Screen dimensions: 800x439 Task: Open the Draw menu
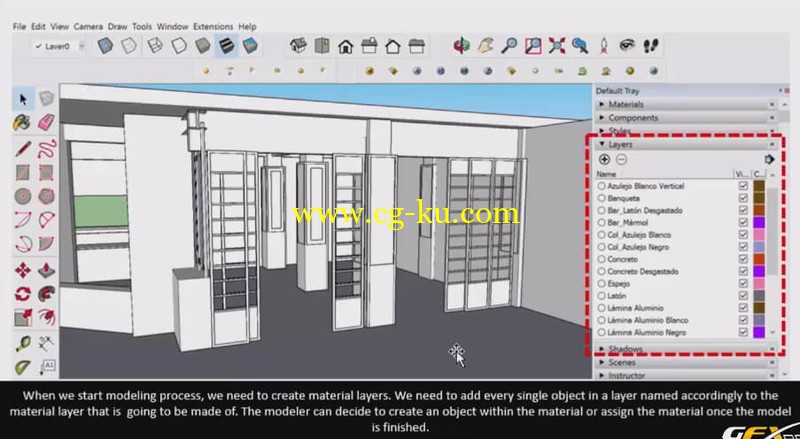coord(117,27)
